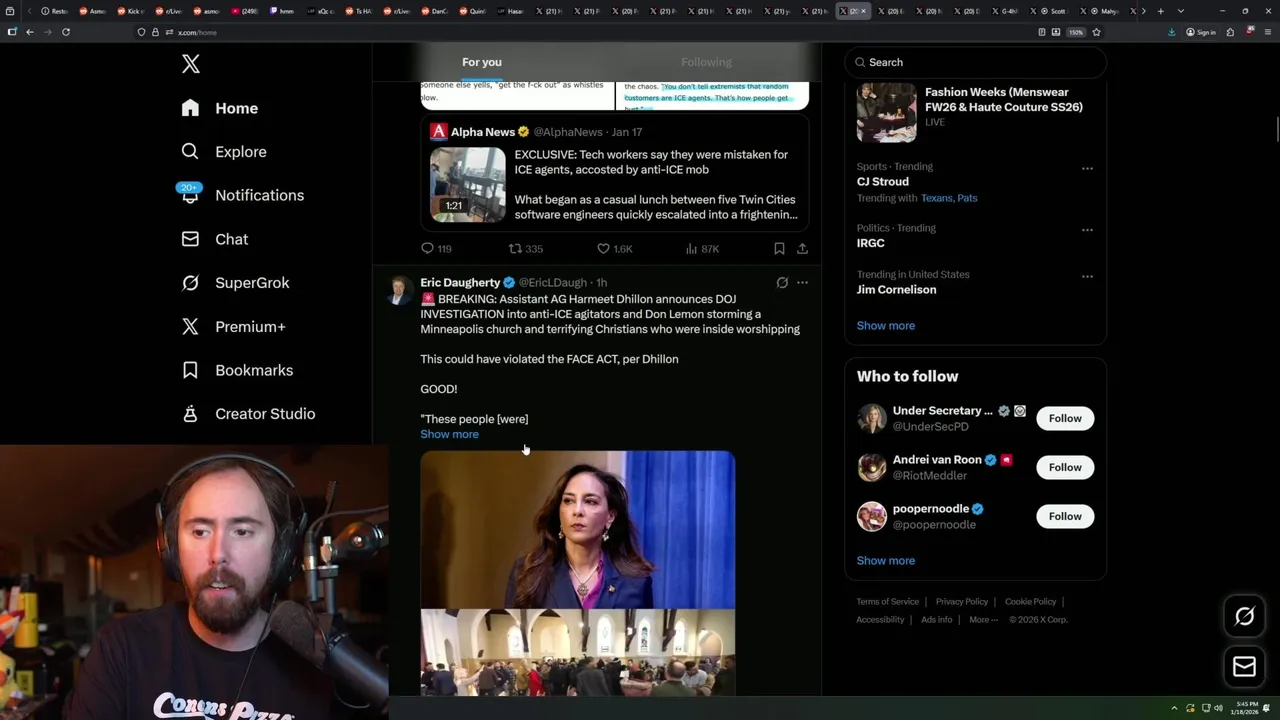Open more options for IRGC trend
Image resolution: width=1280 pixels, height=720 pixels.
[x=1087, y=229]
